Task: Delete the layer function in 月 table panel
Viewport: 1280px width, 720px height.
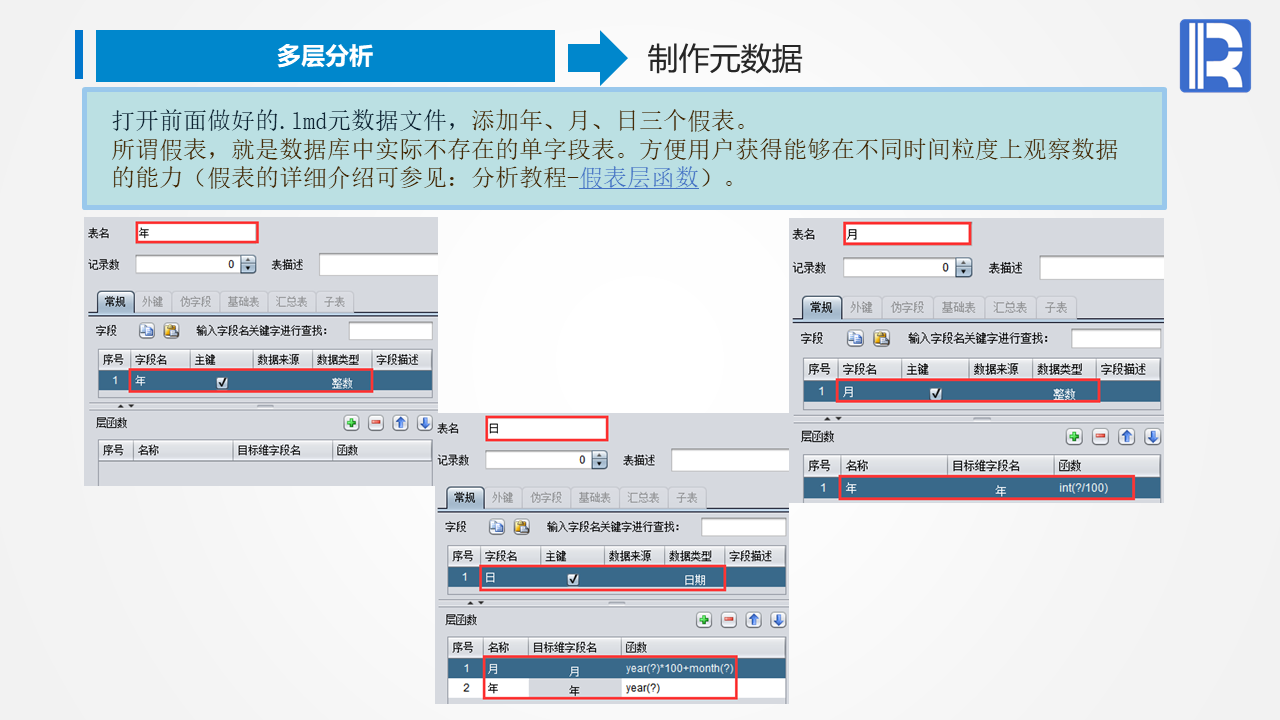Action: pyautogui.click(x=1100, y=437)
